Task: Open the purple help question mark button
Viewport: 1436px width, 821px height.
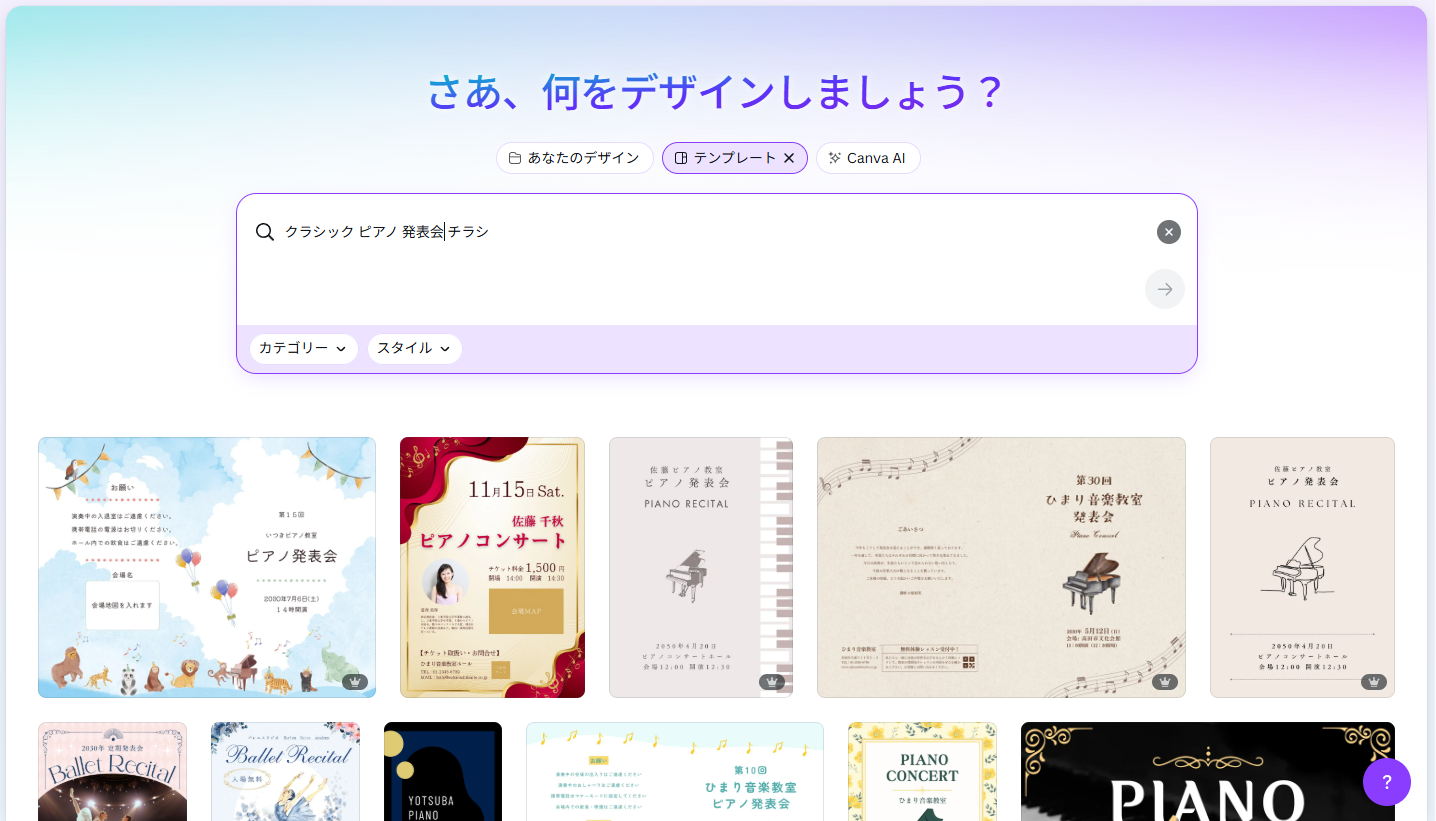Action: (1386, 782)
